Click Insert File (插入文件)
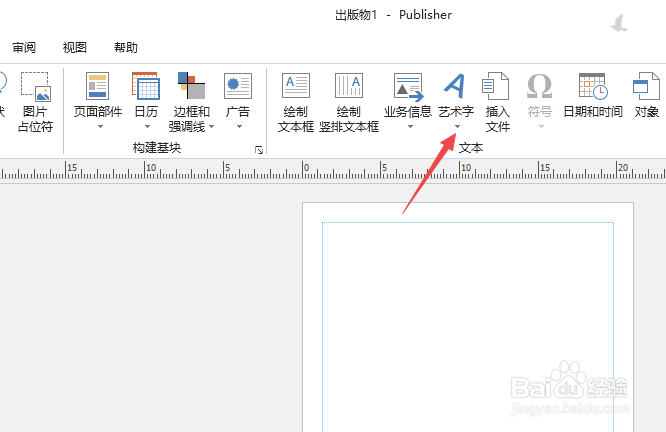666x432 pixels. [x=497, y=102]
